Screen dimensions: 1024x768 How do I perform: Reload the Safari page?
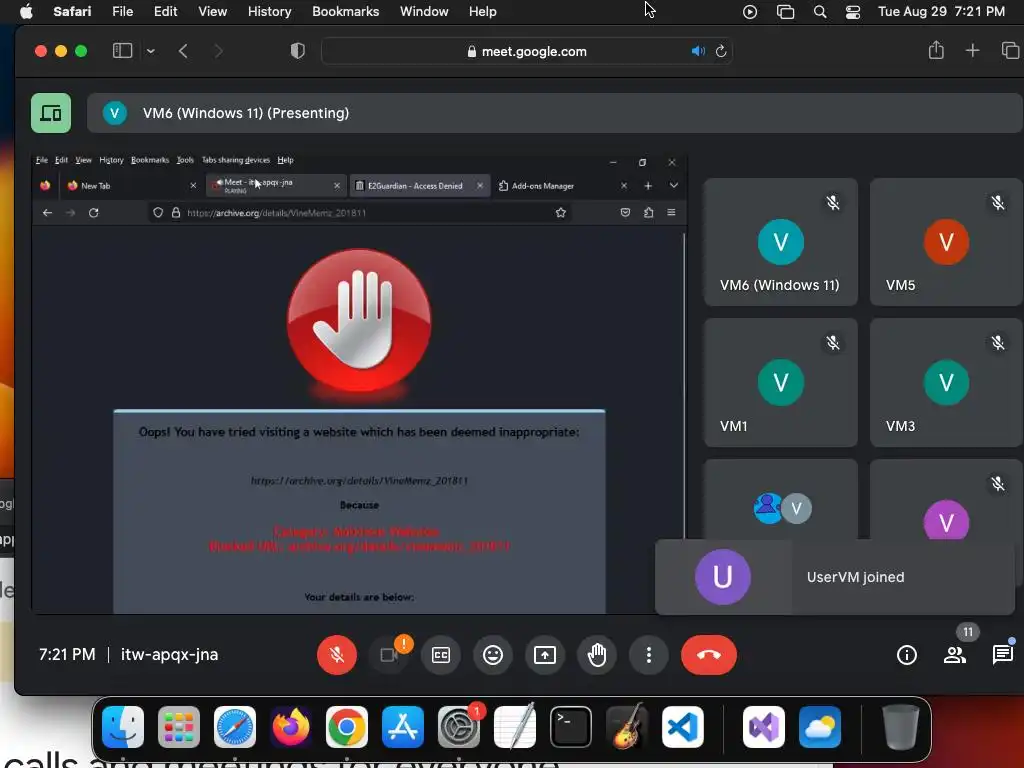point(721,51)
